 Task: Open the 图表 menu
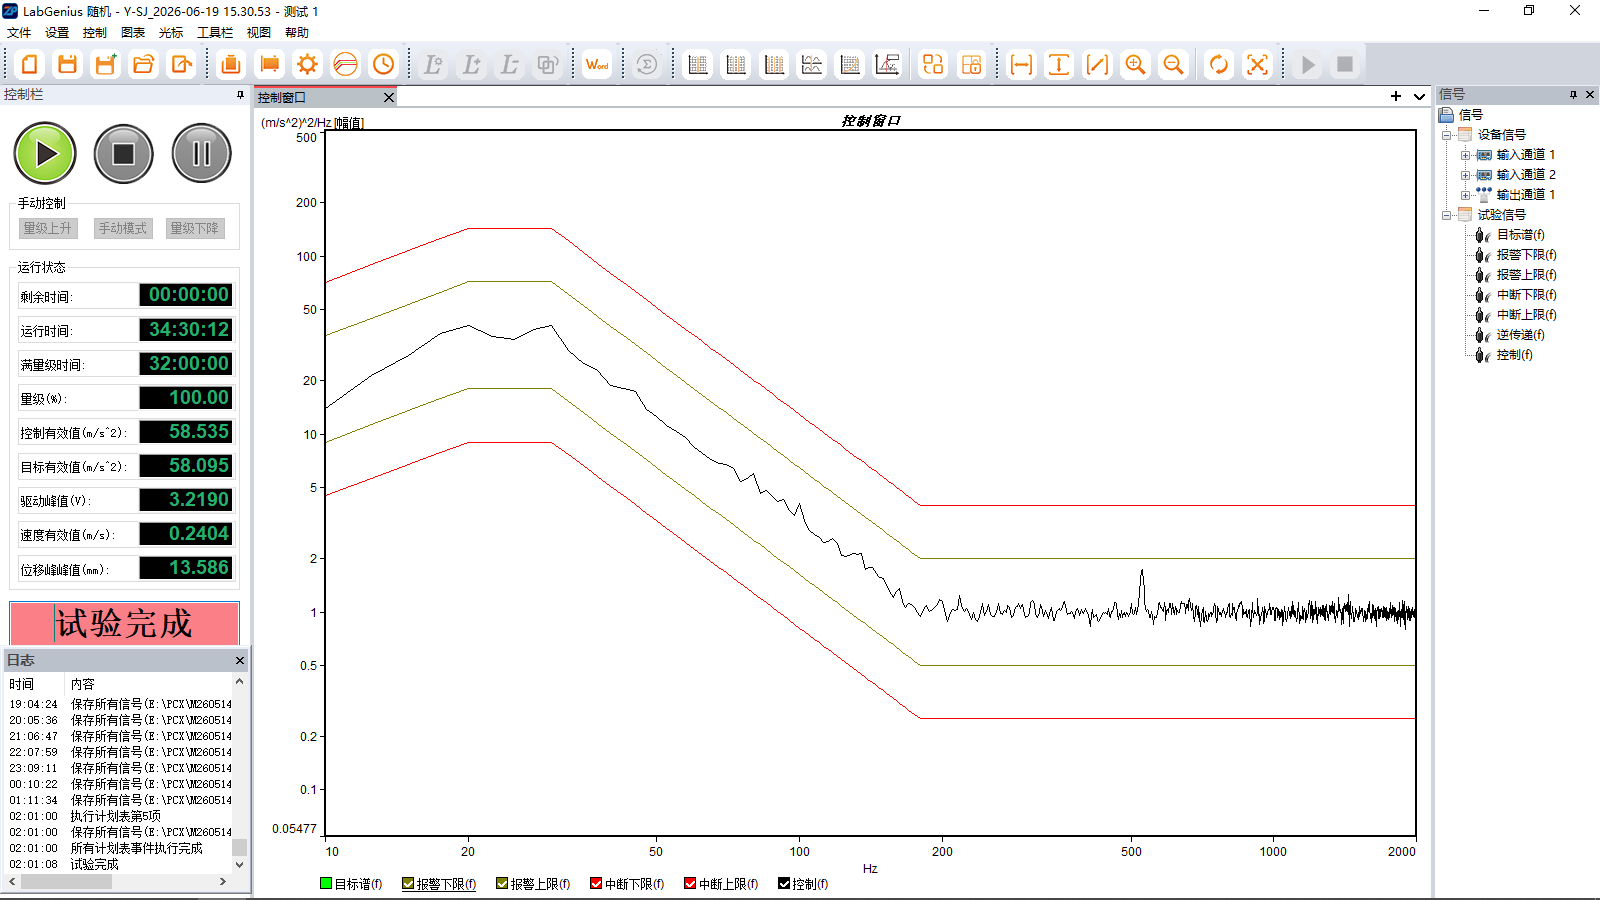coord(133,32)
